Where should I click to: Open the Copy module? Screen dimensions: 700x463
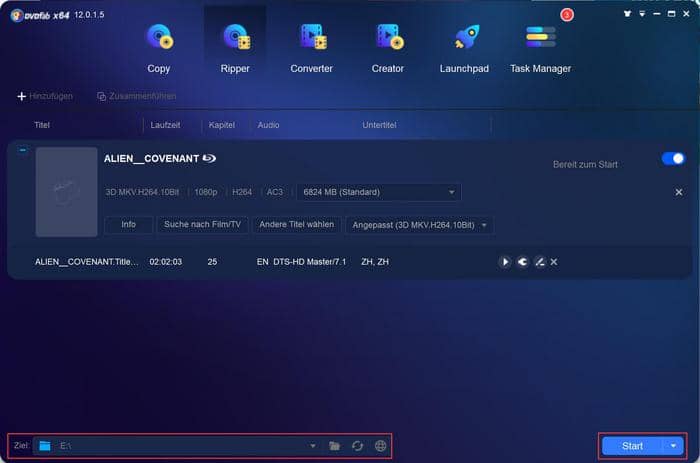tap(158, 48)
